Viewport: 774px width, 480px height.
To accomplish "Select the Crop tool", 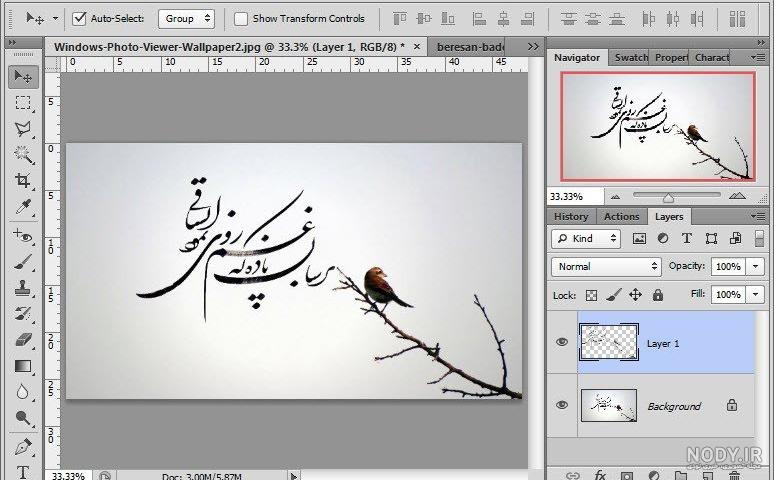I will pos(23,180).
